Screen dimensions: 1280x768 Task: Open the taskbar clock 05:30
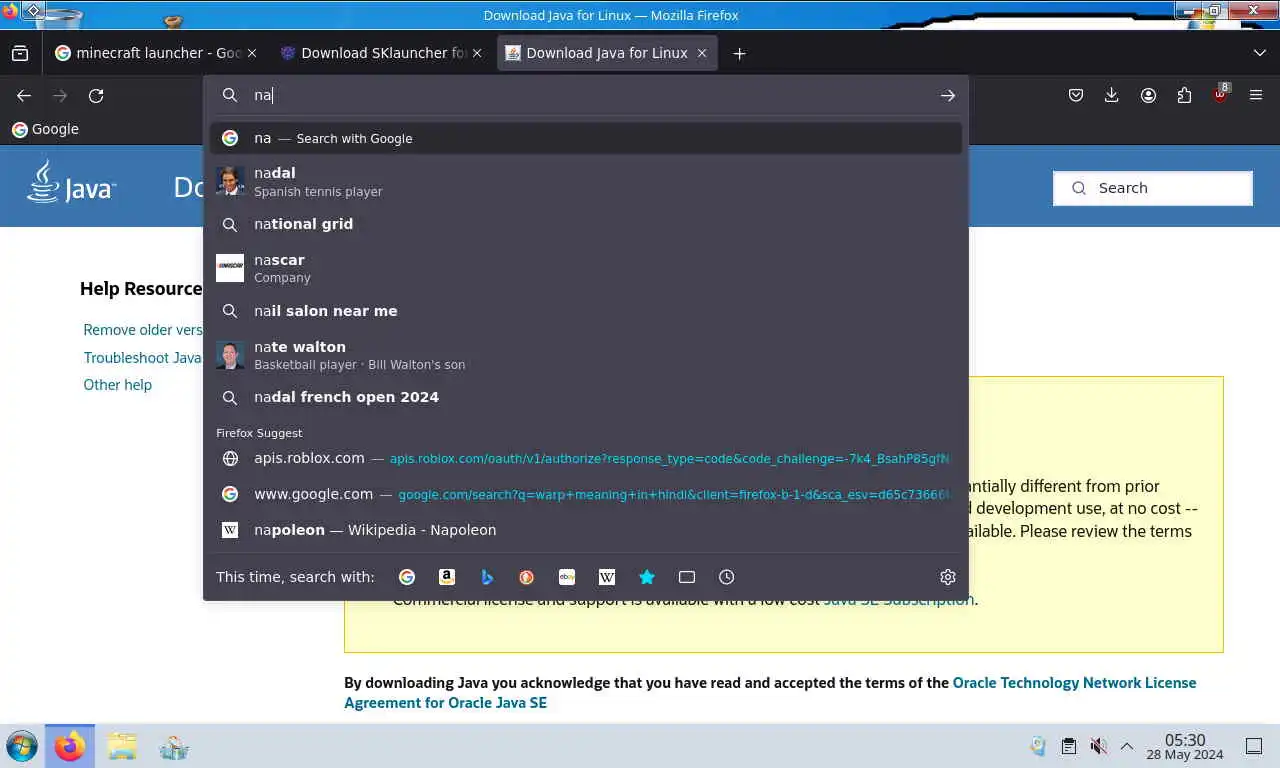[1185, 746]
